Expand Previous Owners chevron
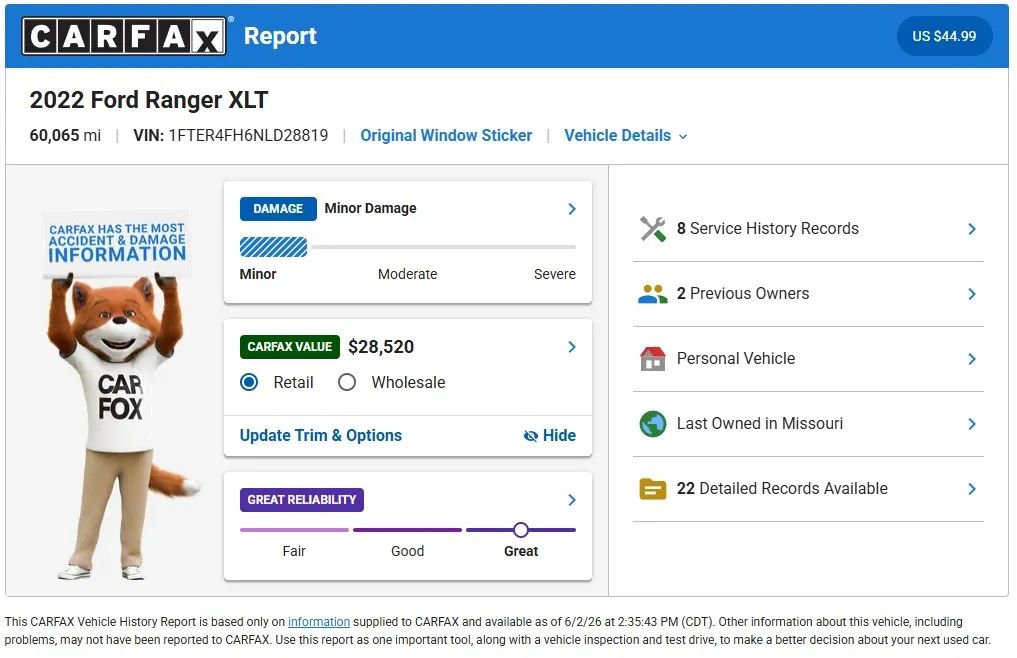Image resolution: width=1017 pixels, height=658 pixels. click(x=972, y=294)
